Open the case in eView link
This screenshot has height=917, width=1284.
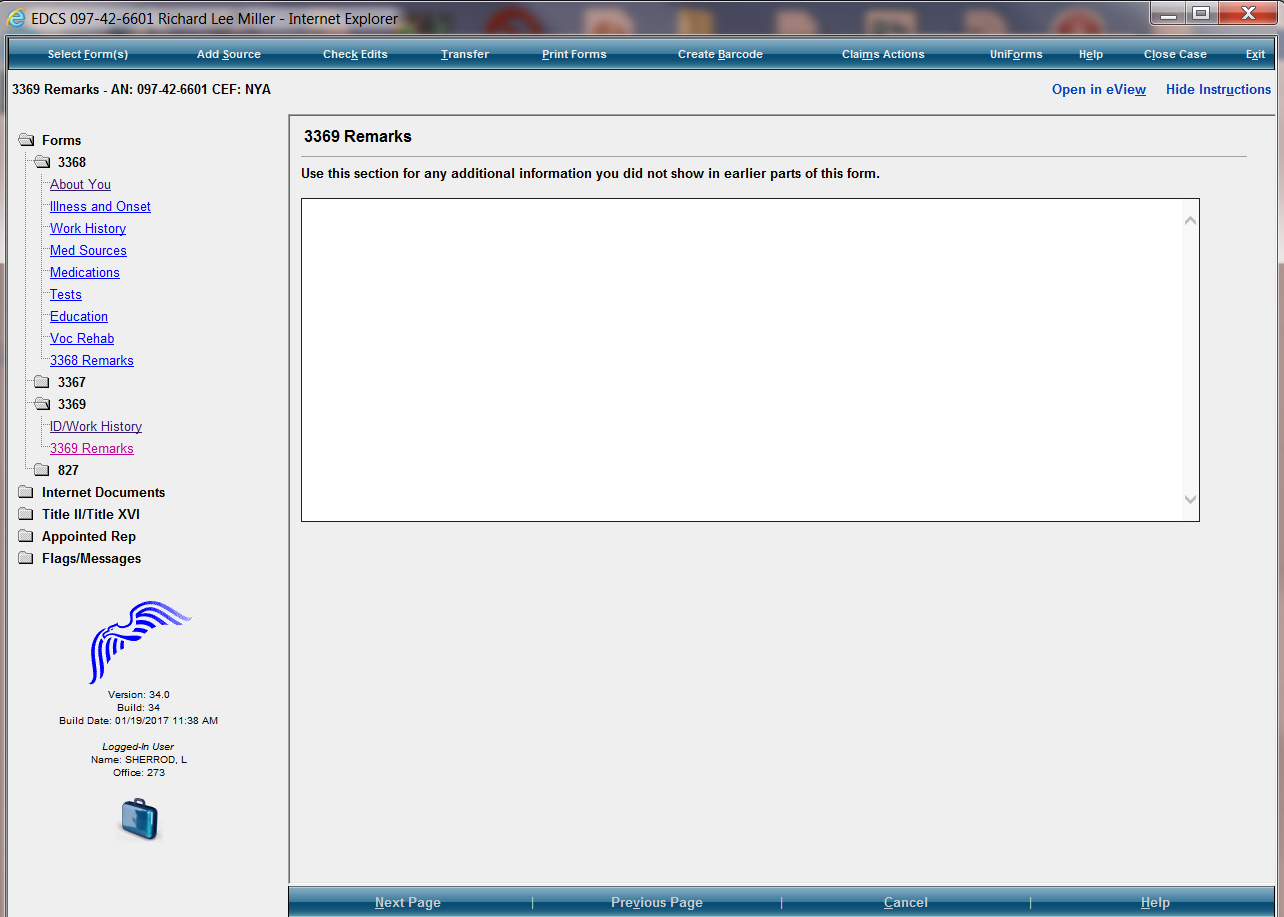pos(1099,89)
